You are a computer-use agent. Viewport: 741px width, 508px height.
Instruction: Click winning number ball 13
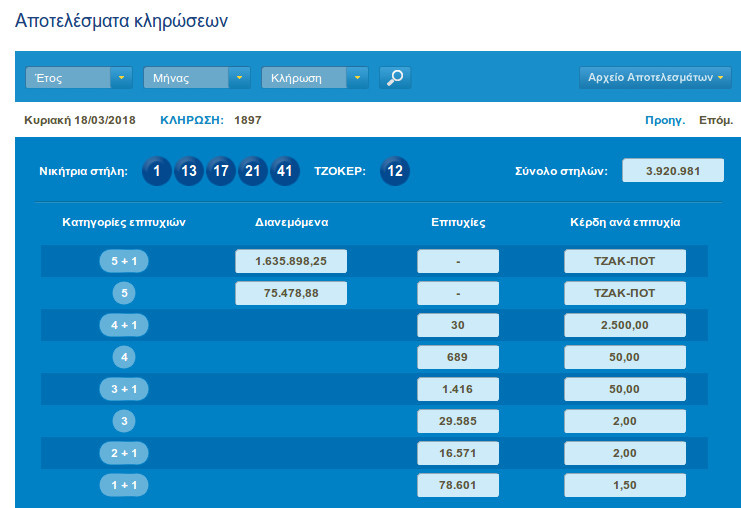coord(188,171)
